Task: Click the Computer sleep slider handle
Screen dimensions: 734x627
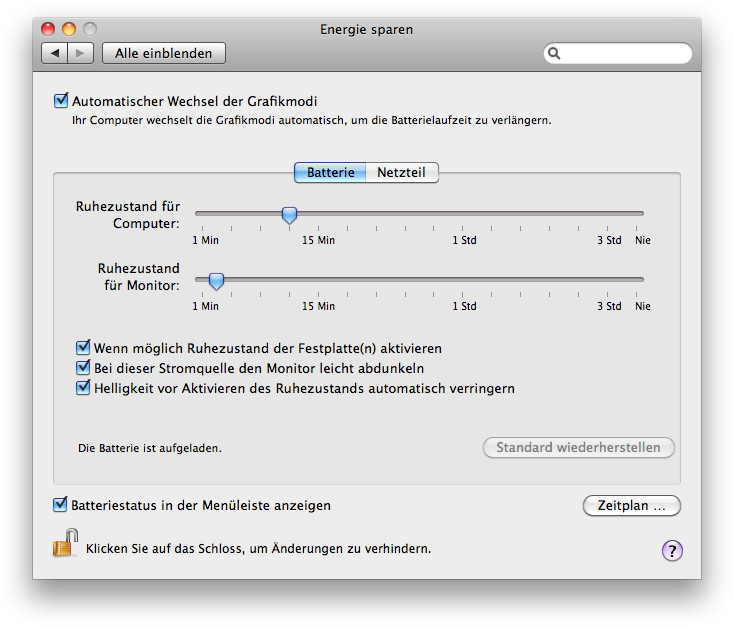Action: (x=289, y=215)
